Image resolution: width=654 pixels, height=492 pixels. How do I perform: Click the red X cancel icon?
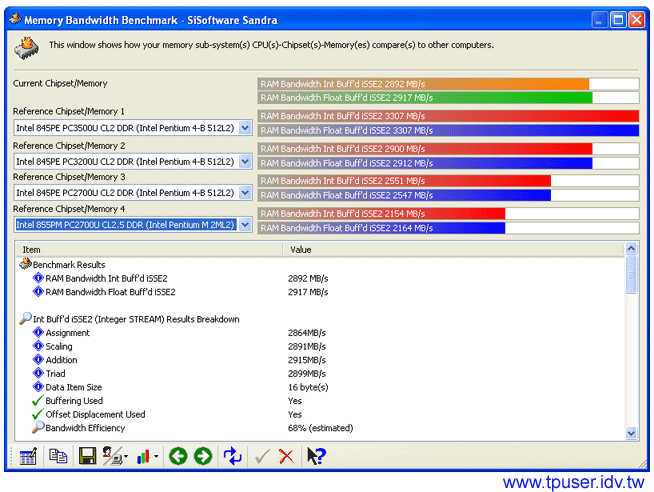coord(286,456)
